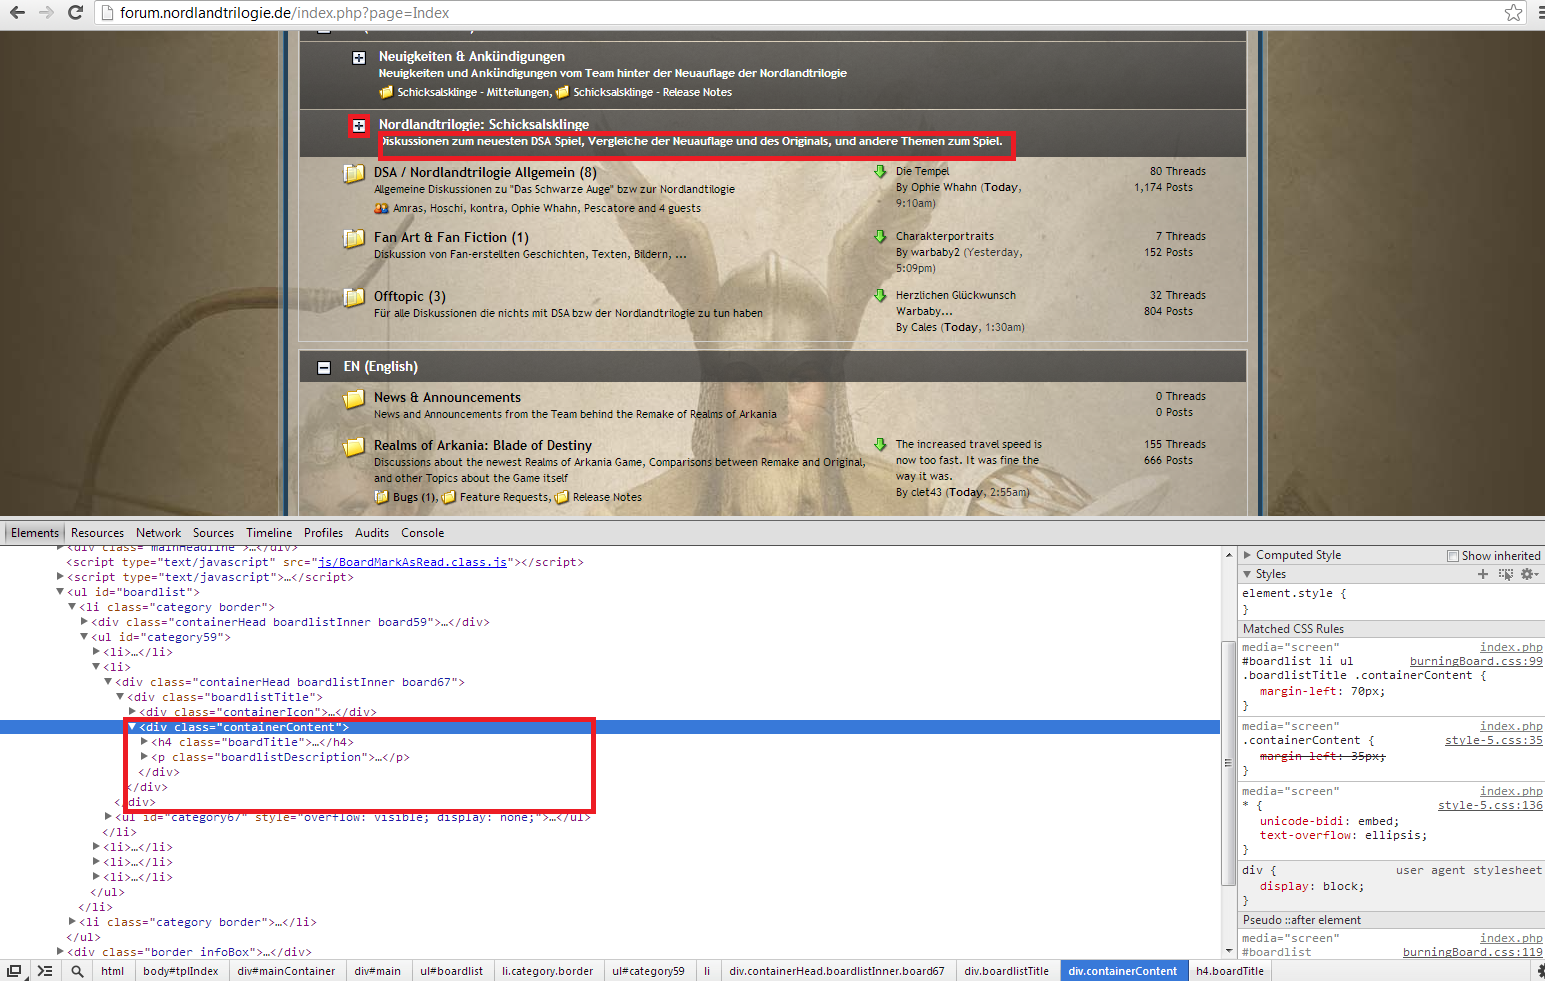This screenshot has height=981, width=1545.
Task: Show the console drawer icon in DevTools
Action: 45,971
